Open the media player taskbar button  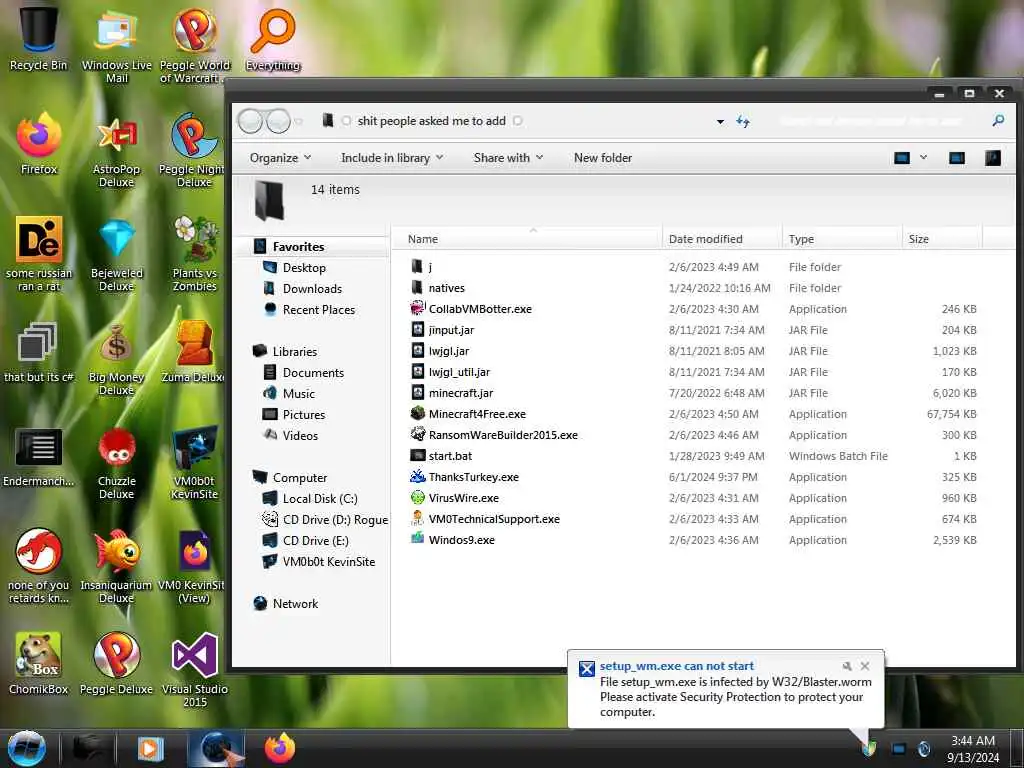pos(150,748)
